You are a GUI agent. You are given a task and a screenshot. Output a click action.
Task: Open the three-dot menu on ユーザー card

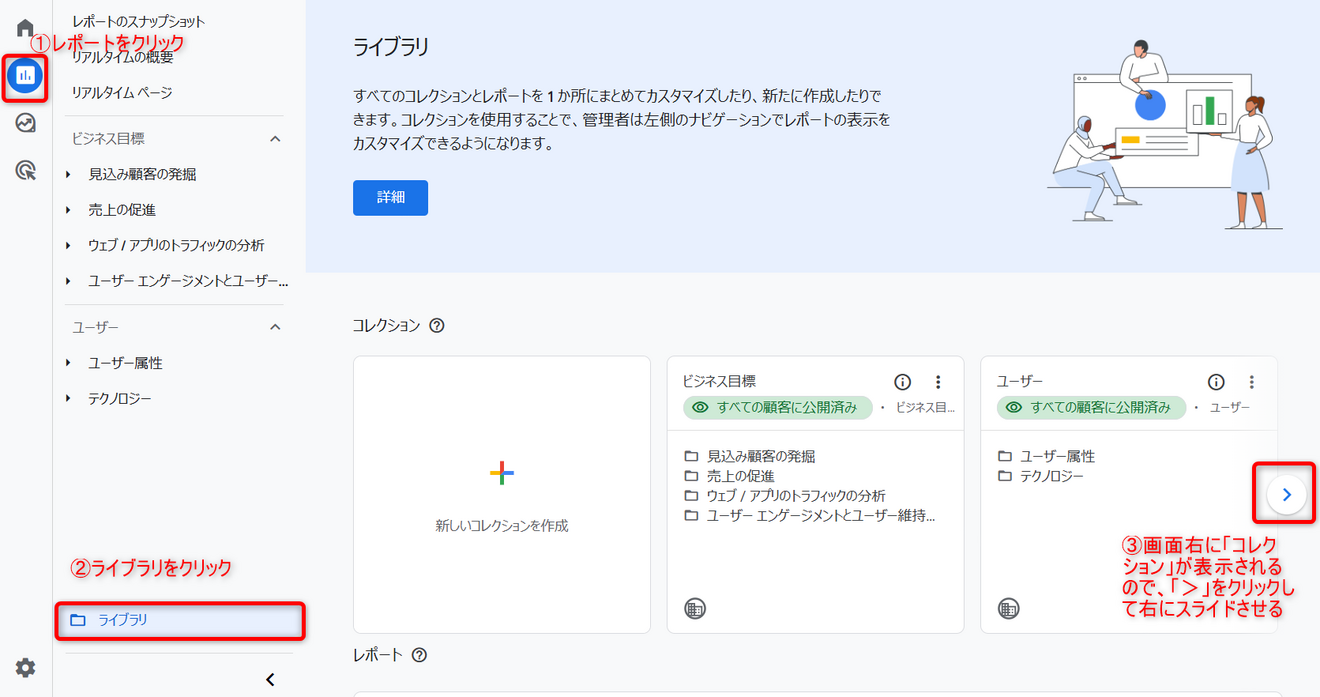[1252, 382]
